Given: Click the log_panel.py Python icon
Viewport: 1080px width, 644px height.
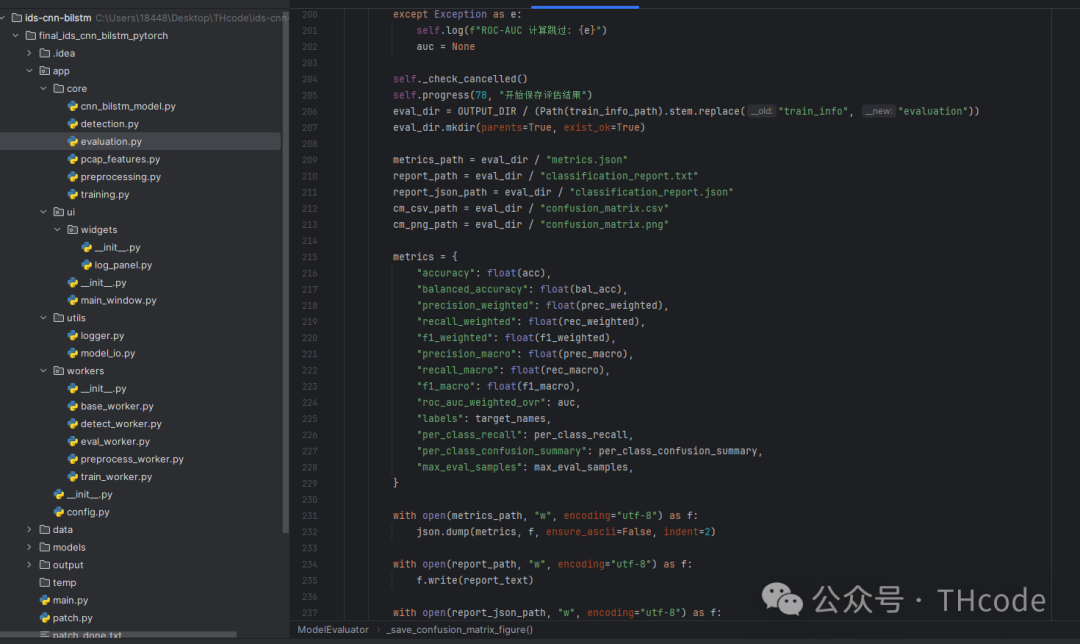Looking at the screenshot, I should pyautogui.click(x=86, y=265).
